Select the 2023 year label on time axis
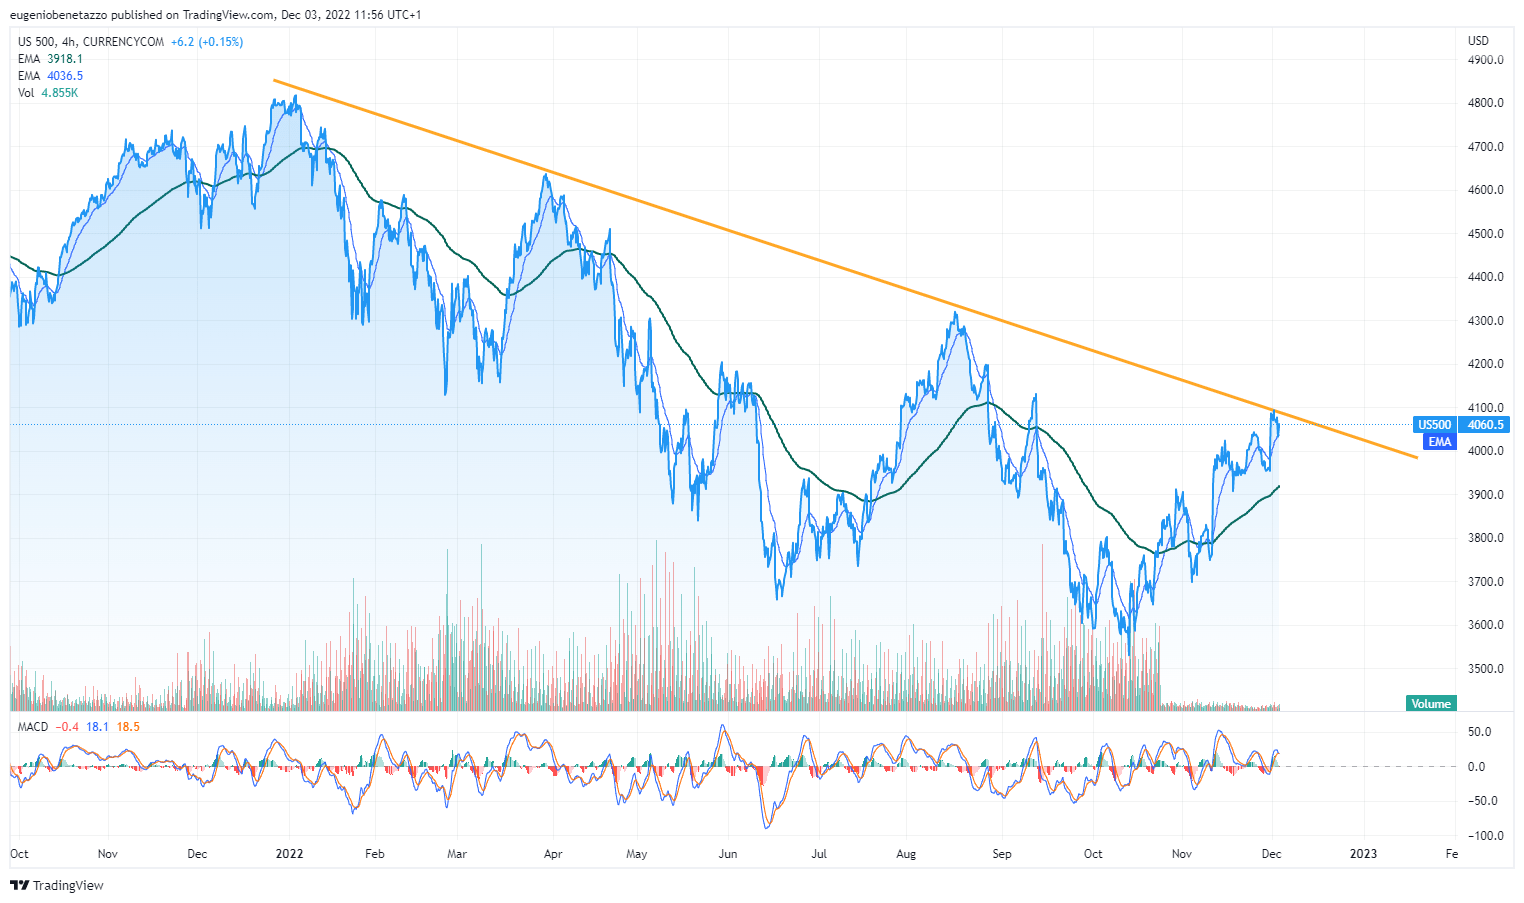This screenshot has width=1524, height=903. click(x=1363, y=854)
